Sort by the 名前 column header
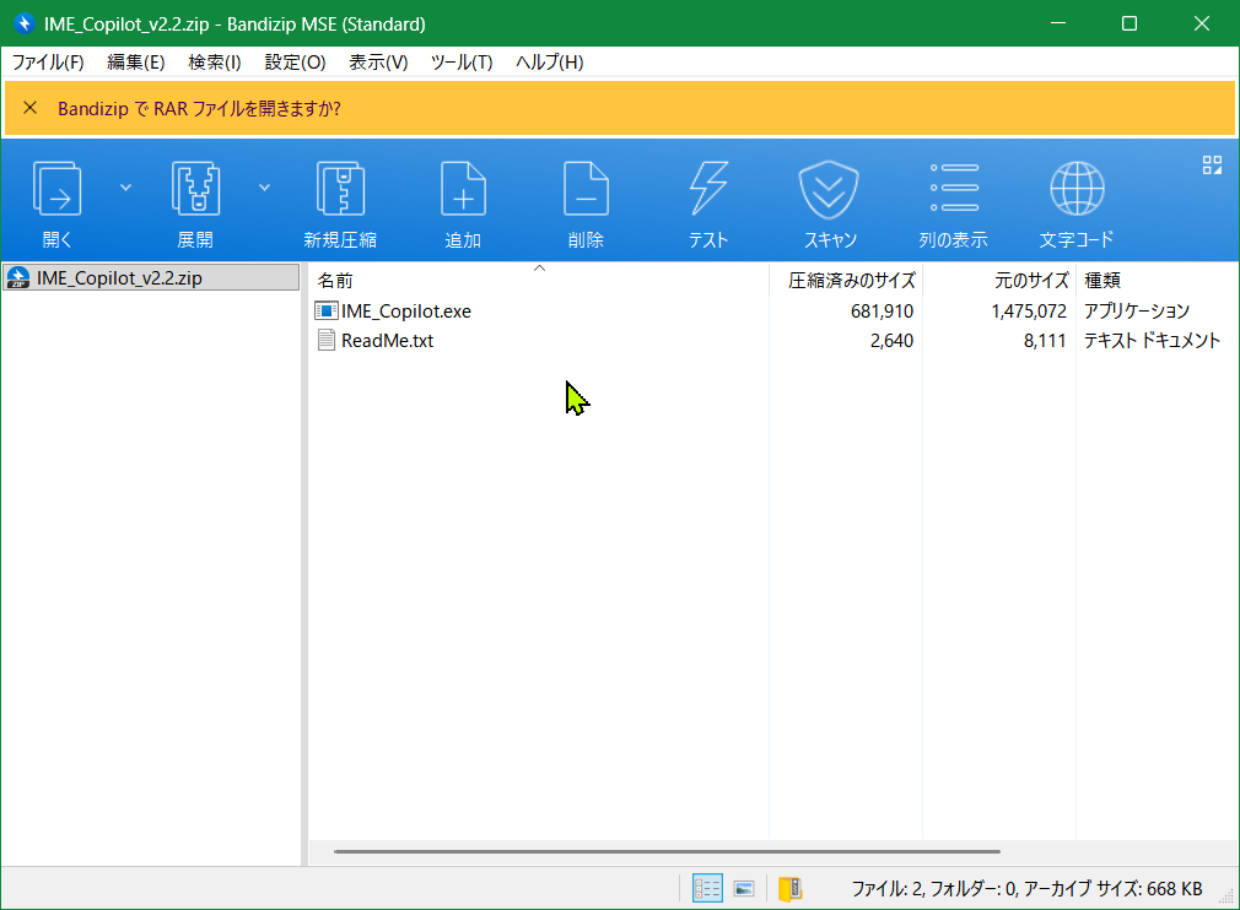This screenshot has height=910, width=1240. [336, 281]
